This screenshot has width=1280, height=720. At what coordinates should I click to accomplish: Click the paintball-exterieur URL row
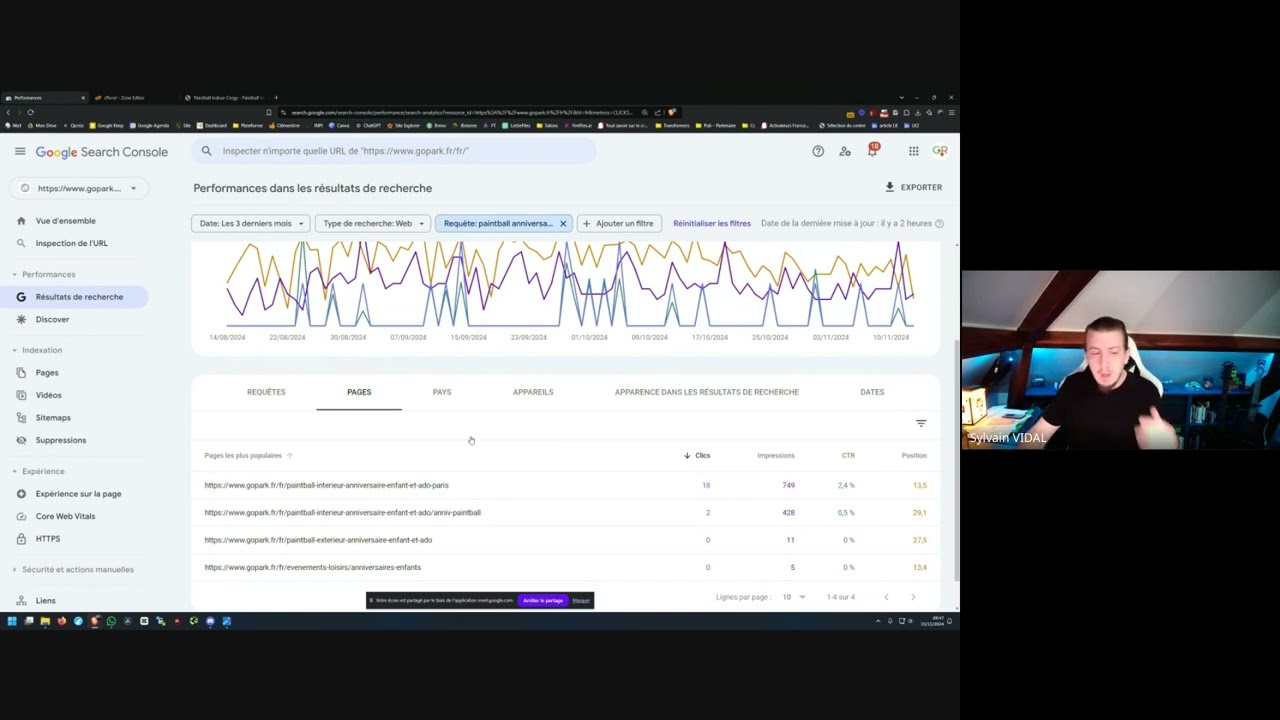(566, 540)
